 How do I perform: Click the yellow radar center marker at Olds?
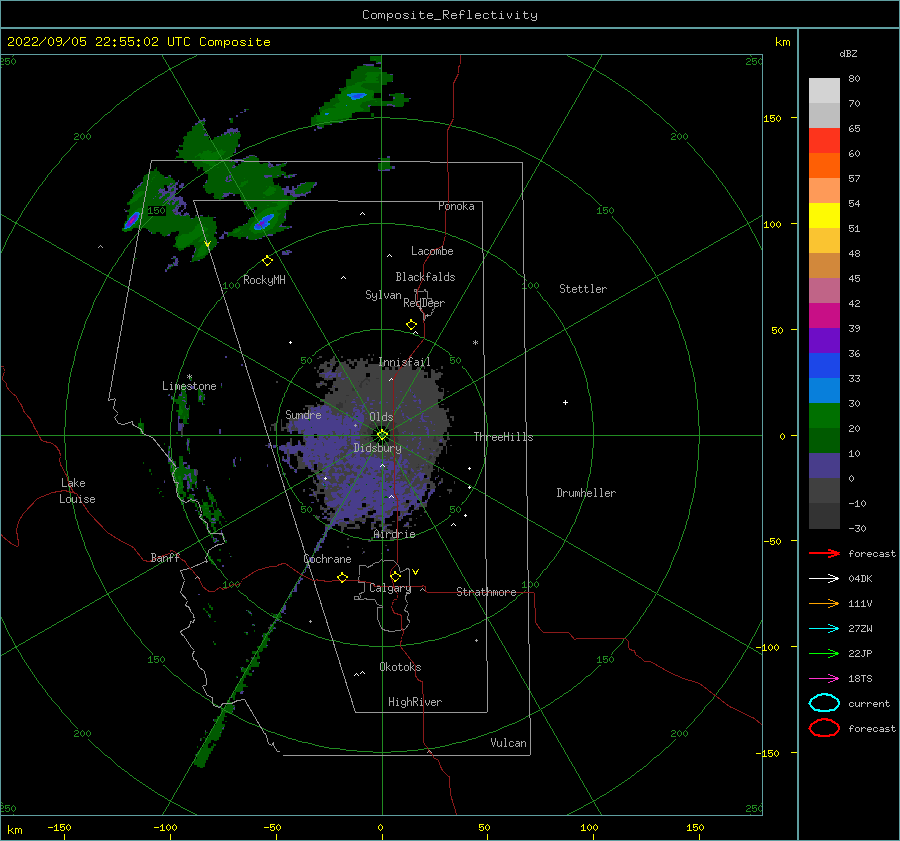tap(382, 435)
